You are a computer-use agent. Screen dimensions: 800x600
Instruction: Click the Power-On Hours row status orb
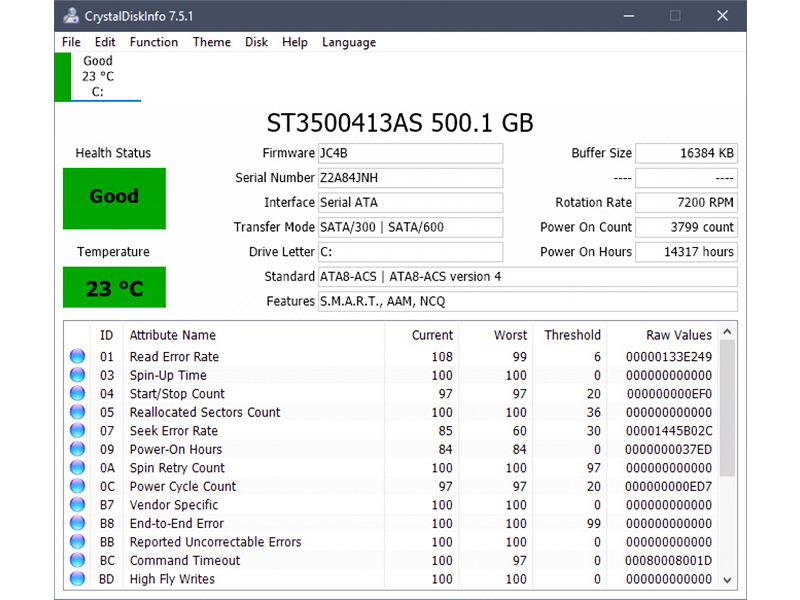(78, 450)
